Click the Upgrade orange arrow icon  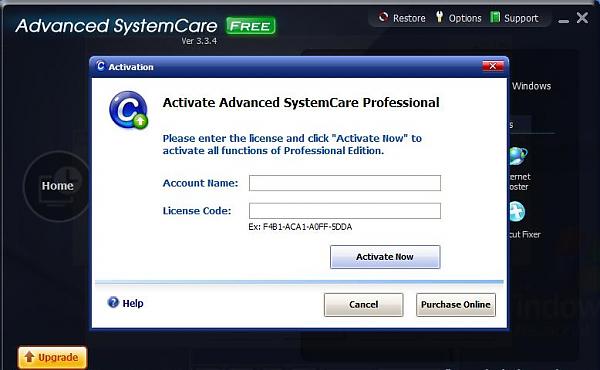click(x=29, y=357)
